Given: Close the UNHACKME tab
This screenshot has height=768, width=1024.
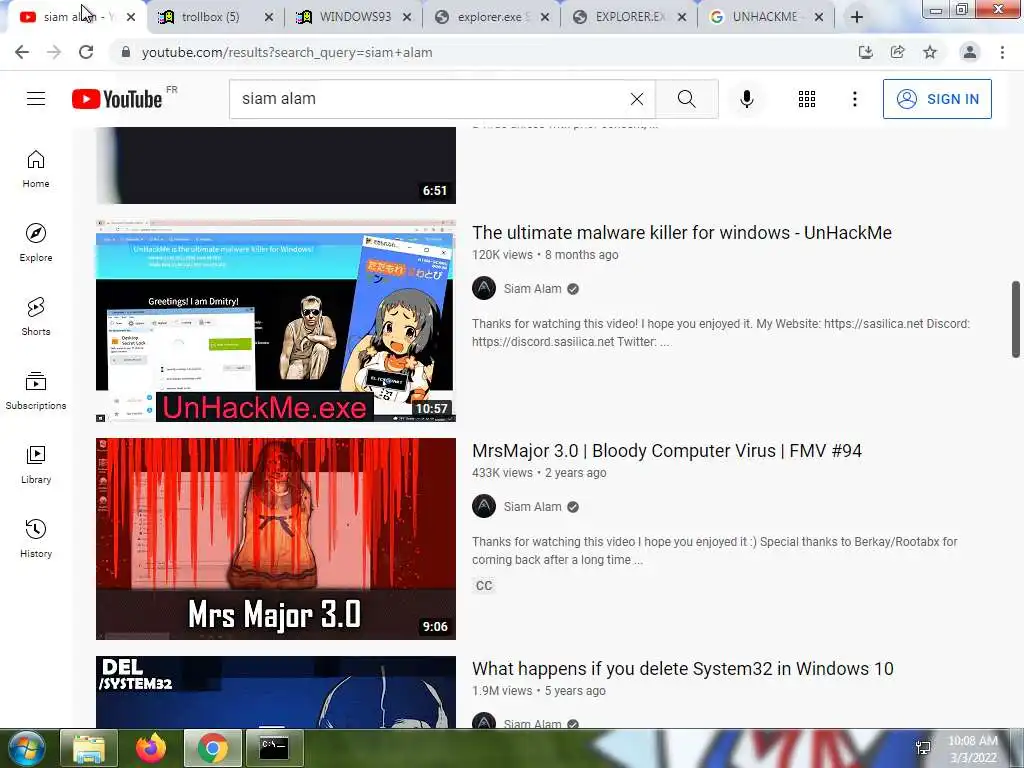Looking at the screenshot, I should coord(819,17).
